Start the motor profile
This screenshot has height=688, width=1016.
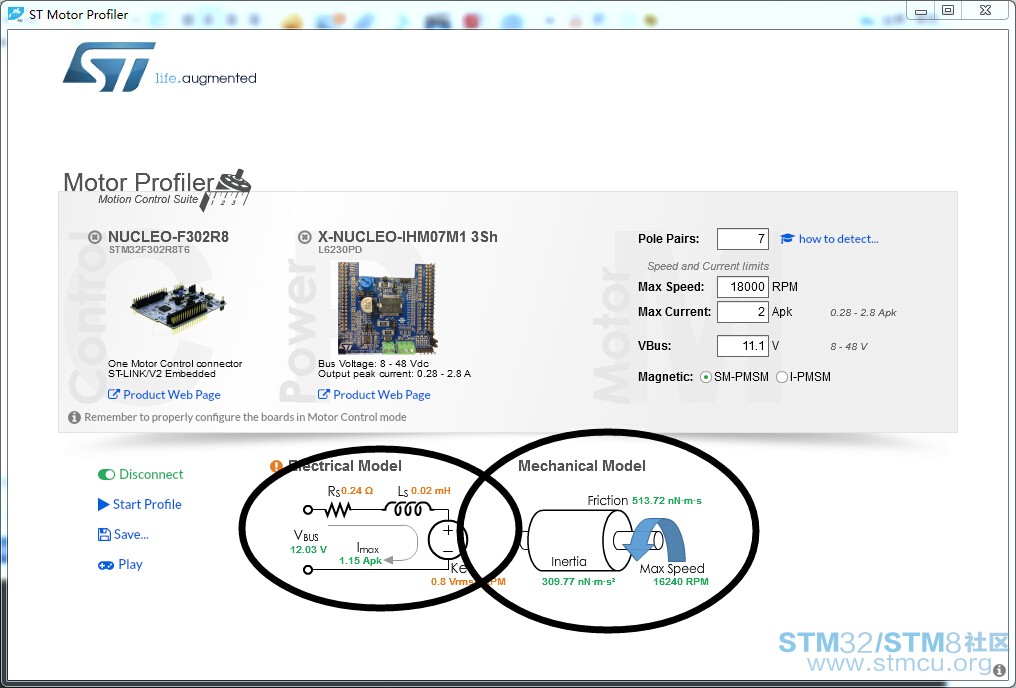tap(139, 504)
